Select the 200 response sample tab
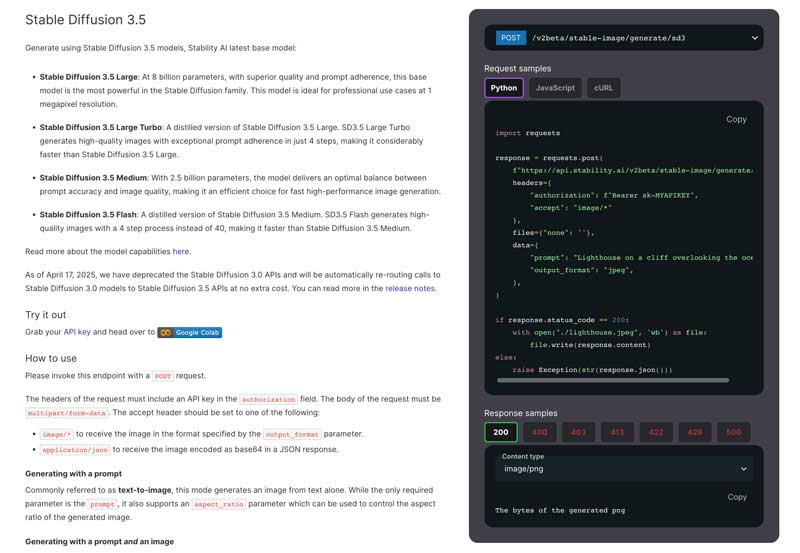 coord(501,432)
